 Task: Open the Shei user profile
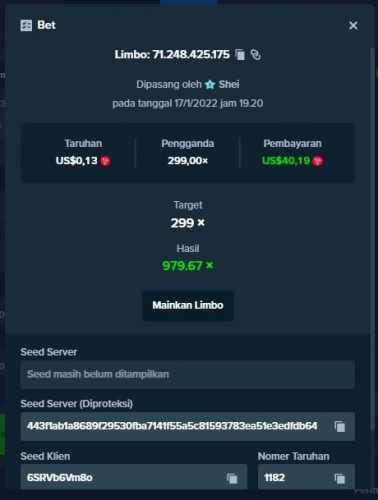229,84
